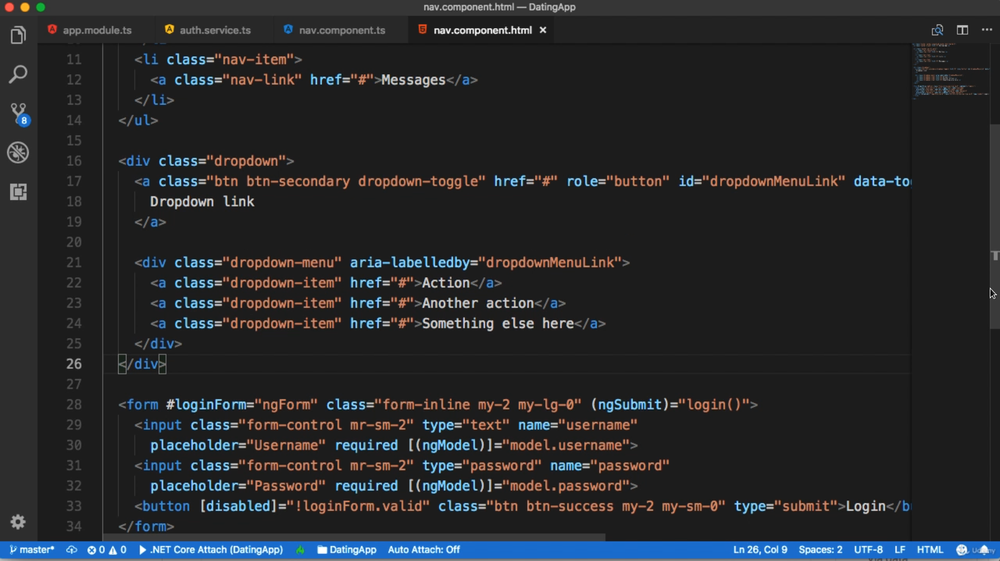Click the vertical scrollbar of the editor

coord(995,200)
